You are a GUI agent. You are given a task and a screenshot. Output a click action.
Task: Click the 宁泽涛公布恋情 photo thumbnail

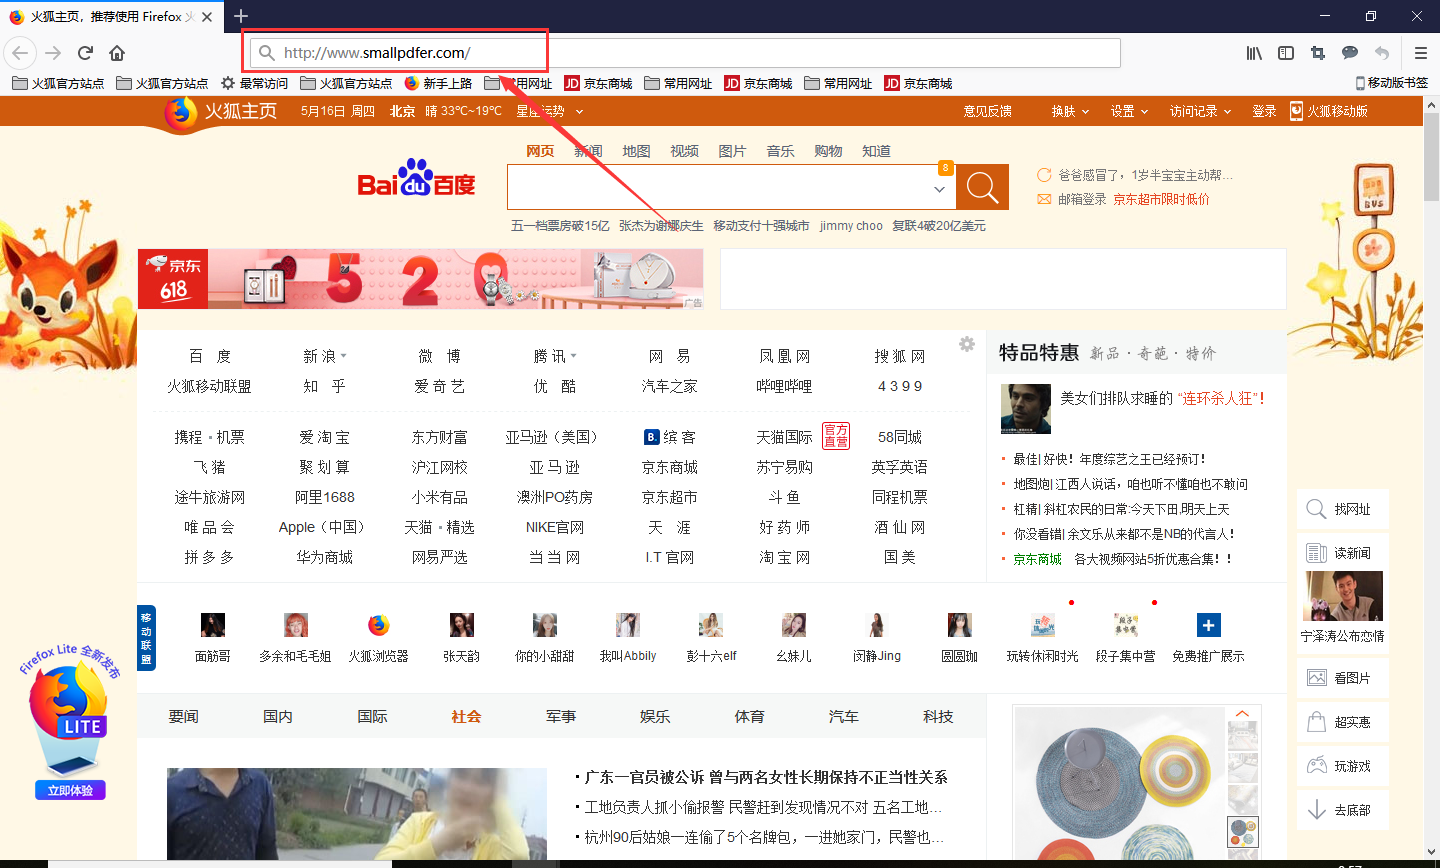point(1342,596)
